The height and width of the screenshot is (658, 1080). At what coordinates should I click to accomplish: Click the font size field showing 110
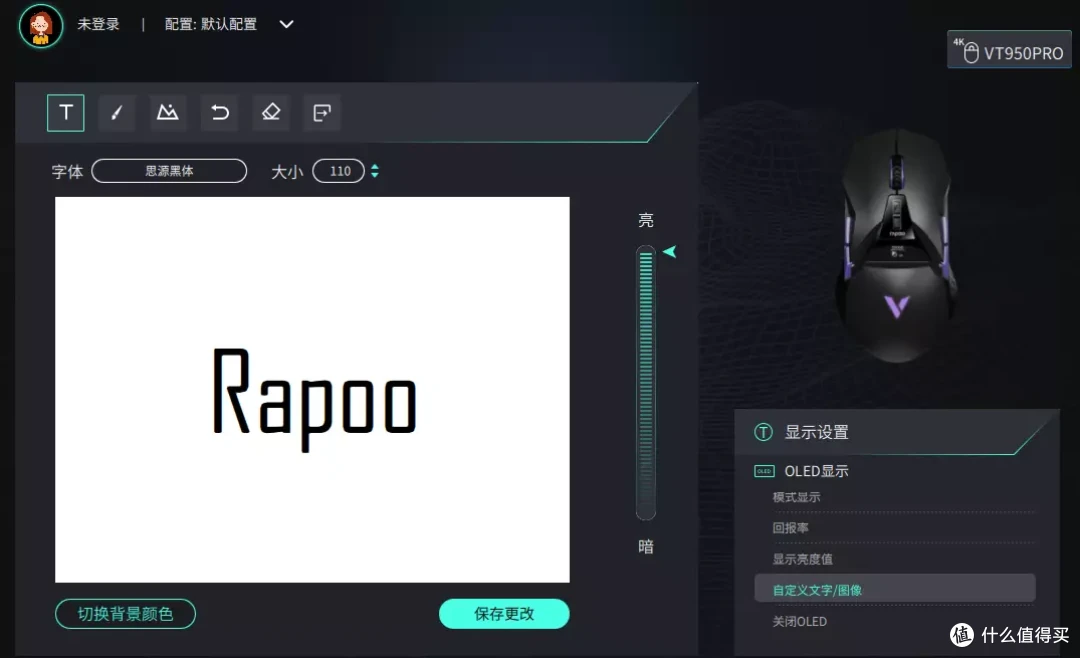click(338, 171)
